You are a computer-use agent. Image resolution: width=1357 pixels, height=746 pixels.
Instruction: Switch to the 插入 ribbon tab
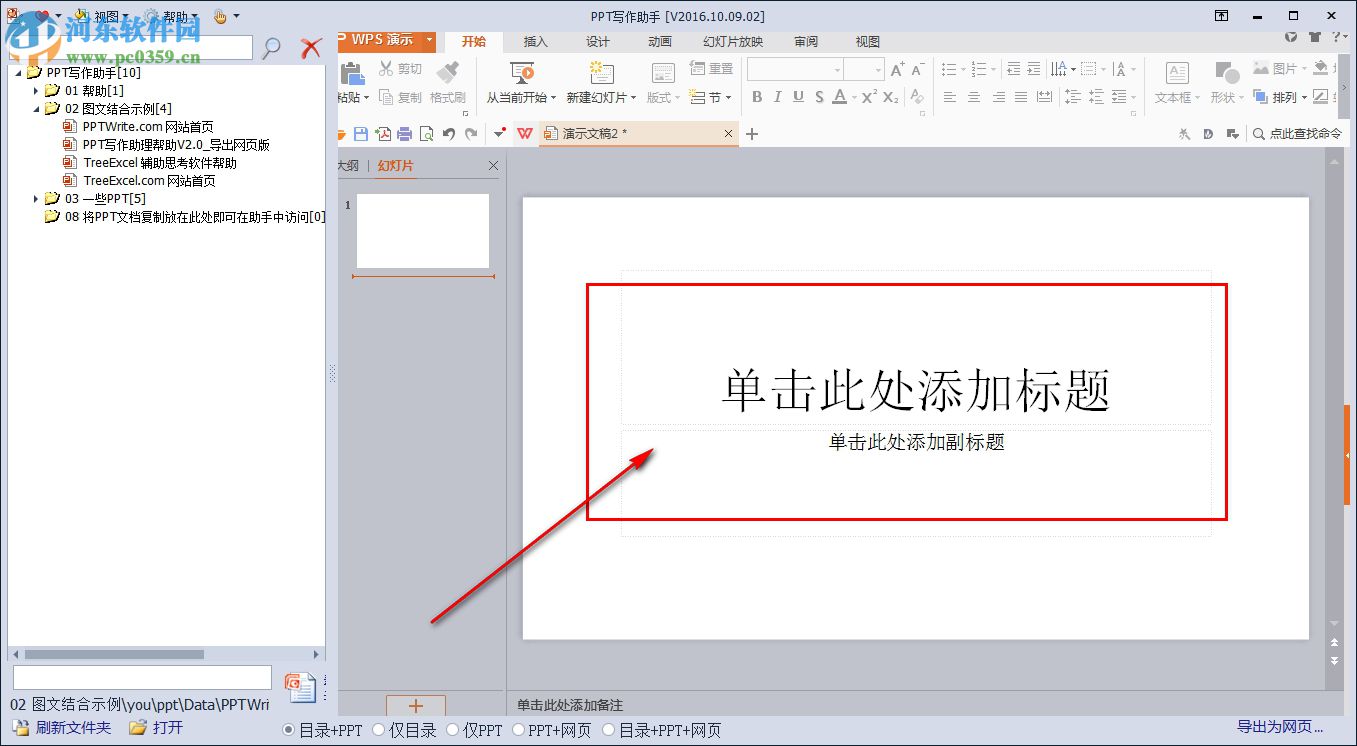pyautogui.click(x=536, y=41)
